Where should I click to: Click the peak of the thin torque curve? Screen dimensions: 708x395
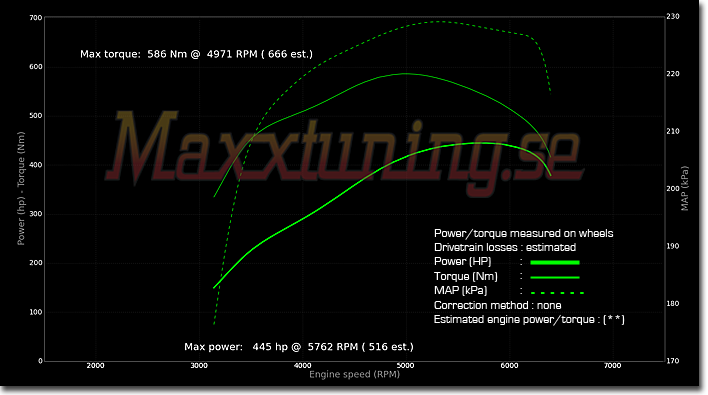405,74
